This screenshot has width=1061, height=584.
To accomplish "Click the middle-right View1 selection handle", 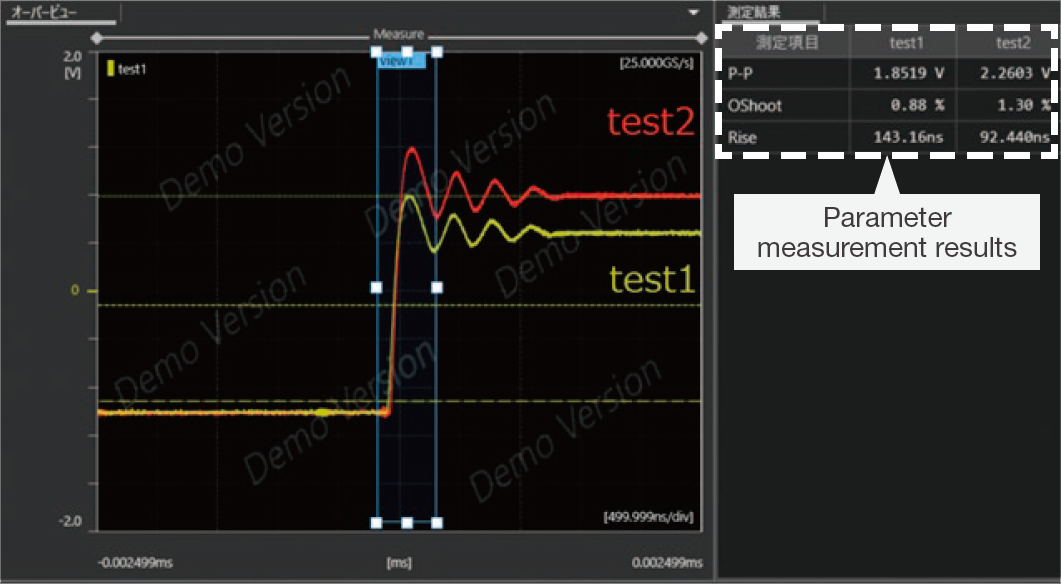I will (437, 287).
